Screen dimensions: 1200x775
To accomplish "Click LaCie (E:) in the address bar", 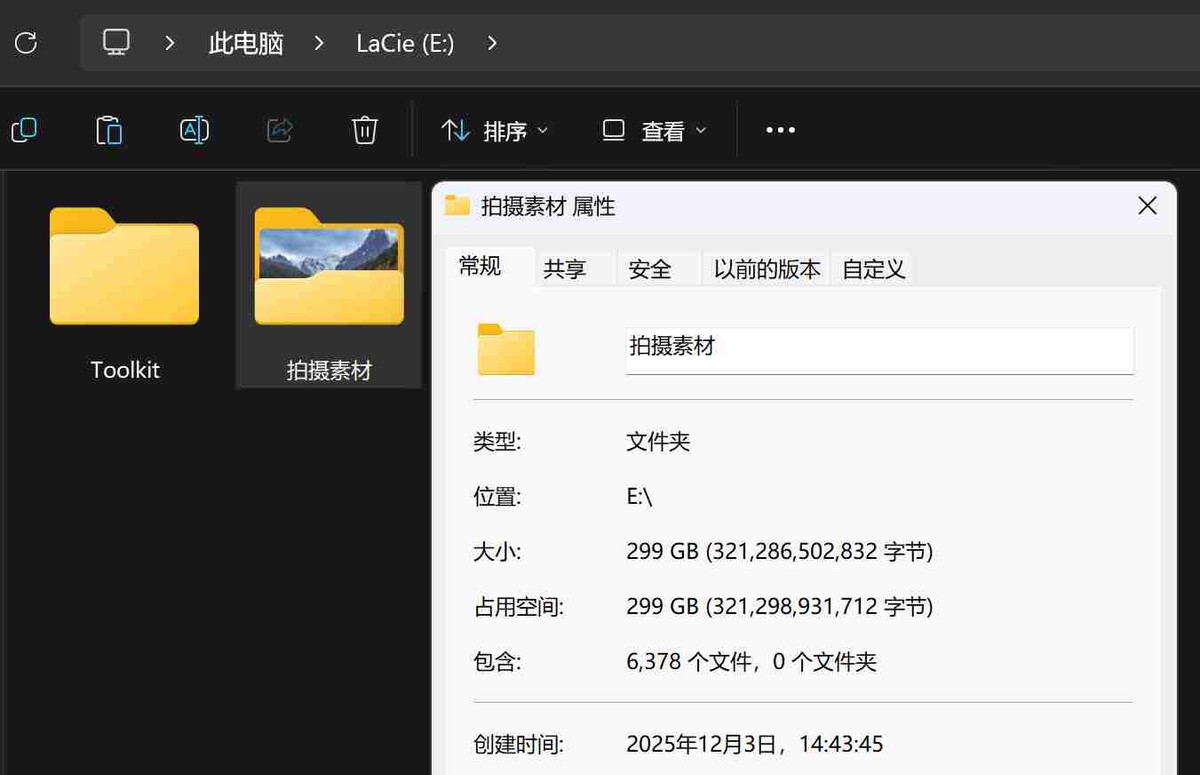I will pos(404,42).
